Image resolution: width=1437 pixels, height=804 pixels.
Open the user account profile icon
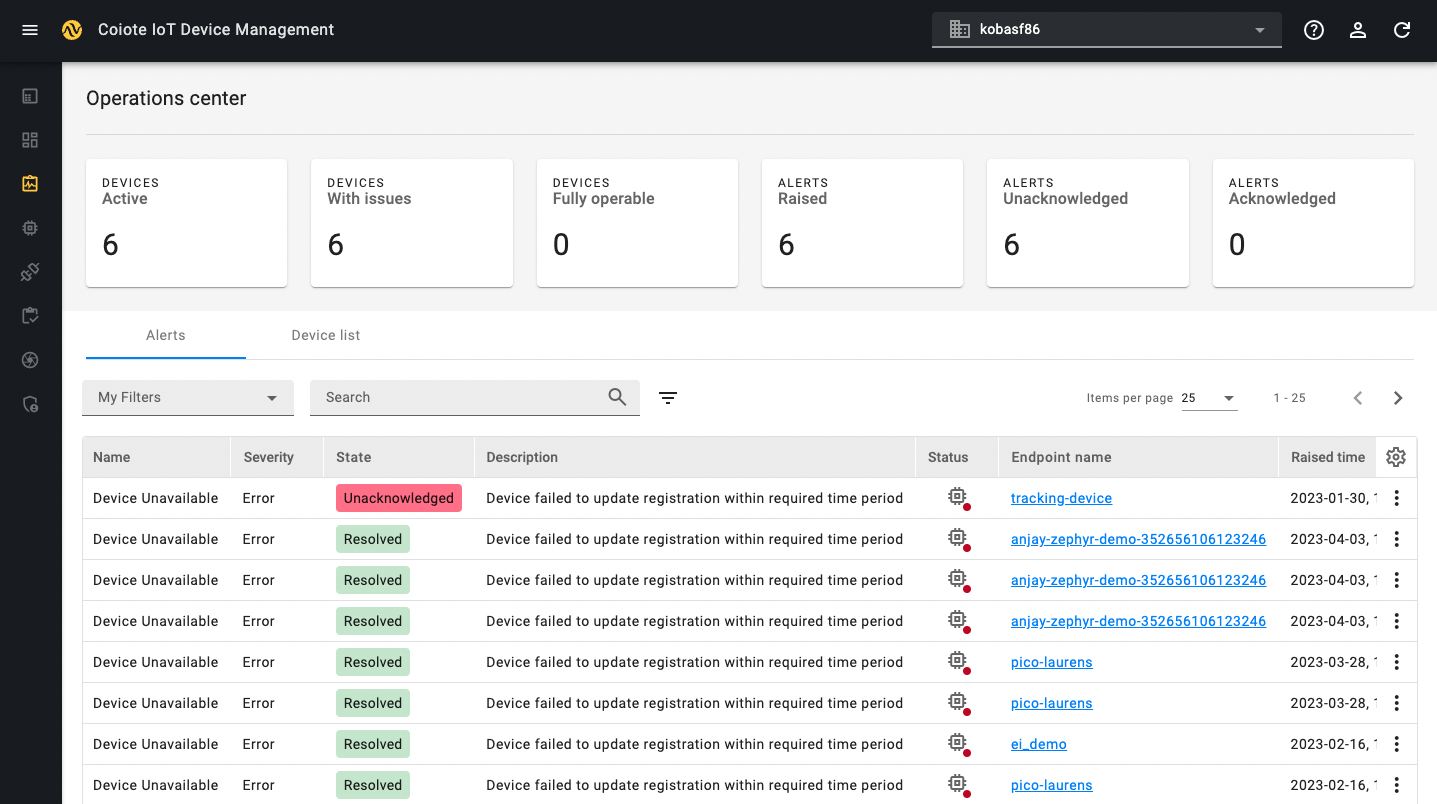(1358, 30)
